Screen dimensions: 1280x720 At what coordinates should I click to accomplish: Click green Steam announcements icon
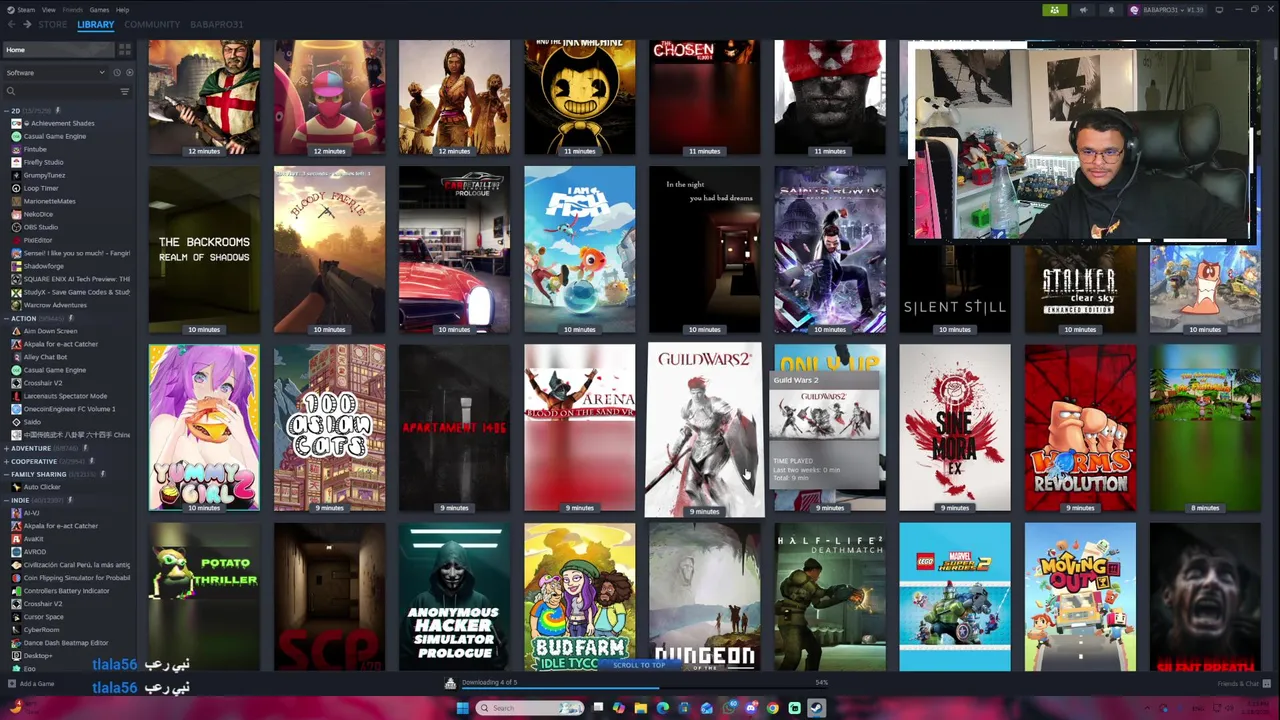tap(1055, 10)
